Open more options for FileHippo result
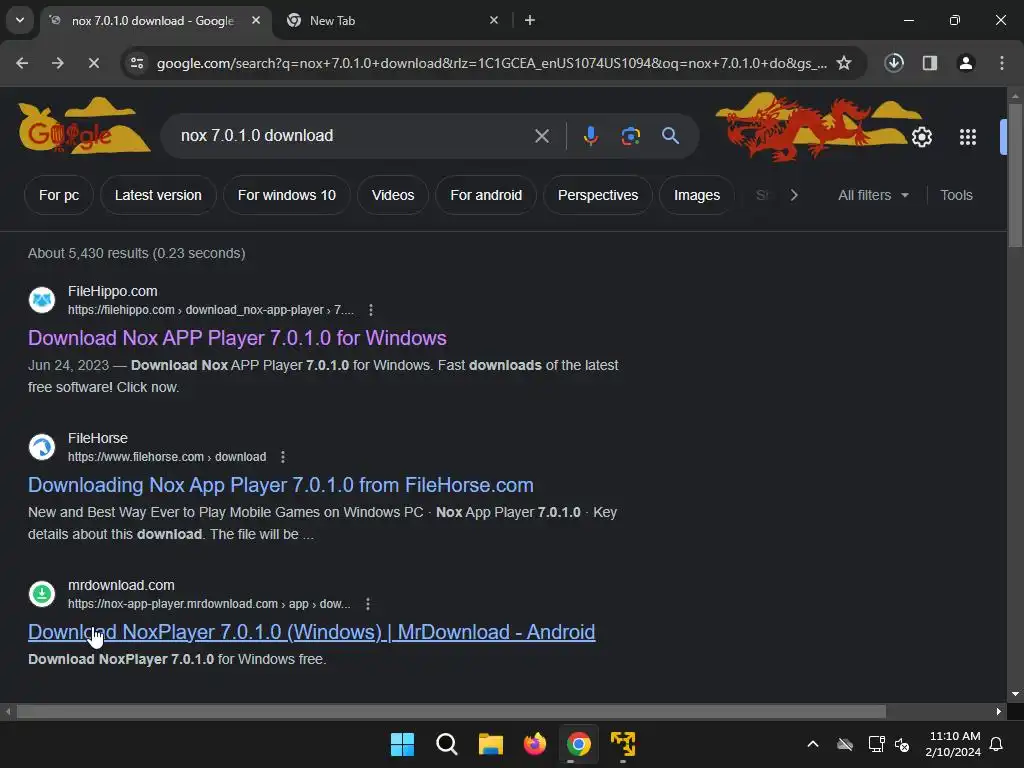This screenshot has height=768, width=1024. pyautogui.click(x=371, y=310)
